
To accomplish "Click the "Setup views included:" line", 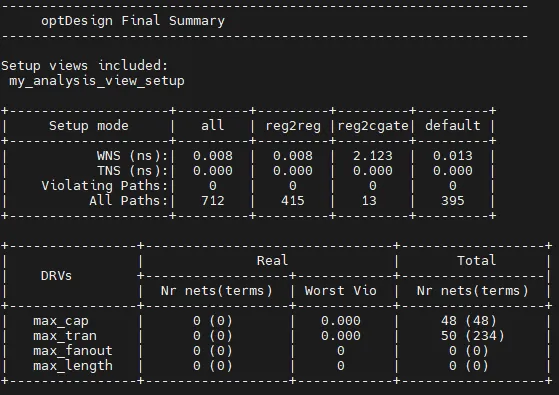I will [84, 66].
